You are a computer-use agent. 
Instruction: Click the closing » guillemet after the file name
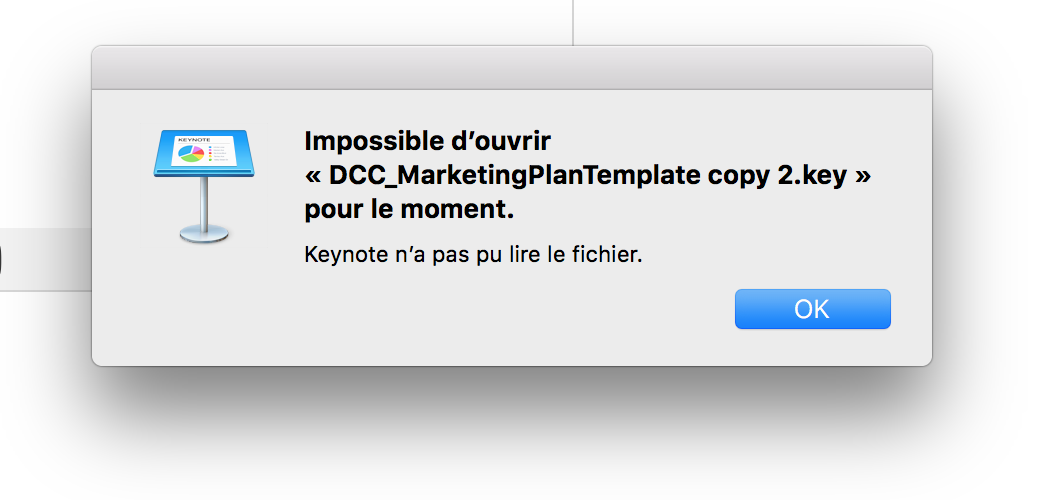pyautogui.click(x=863, y=176)
